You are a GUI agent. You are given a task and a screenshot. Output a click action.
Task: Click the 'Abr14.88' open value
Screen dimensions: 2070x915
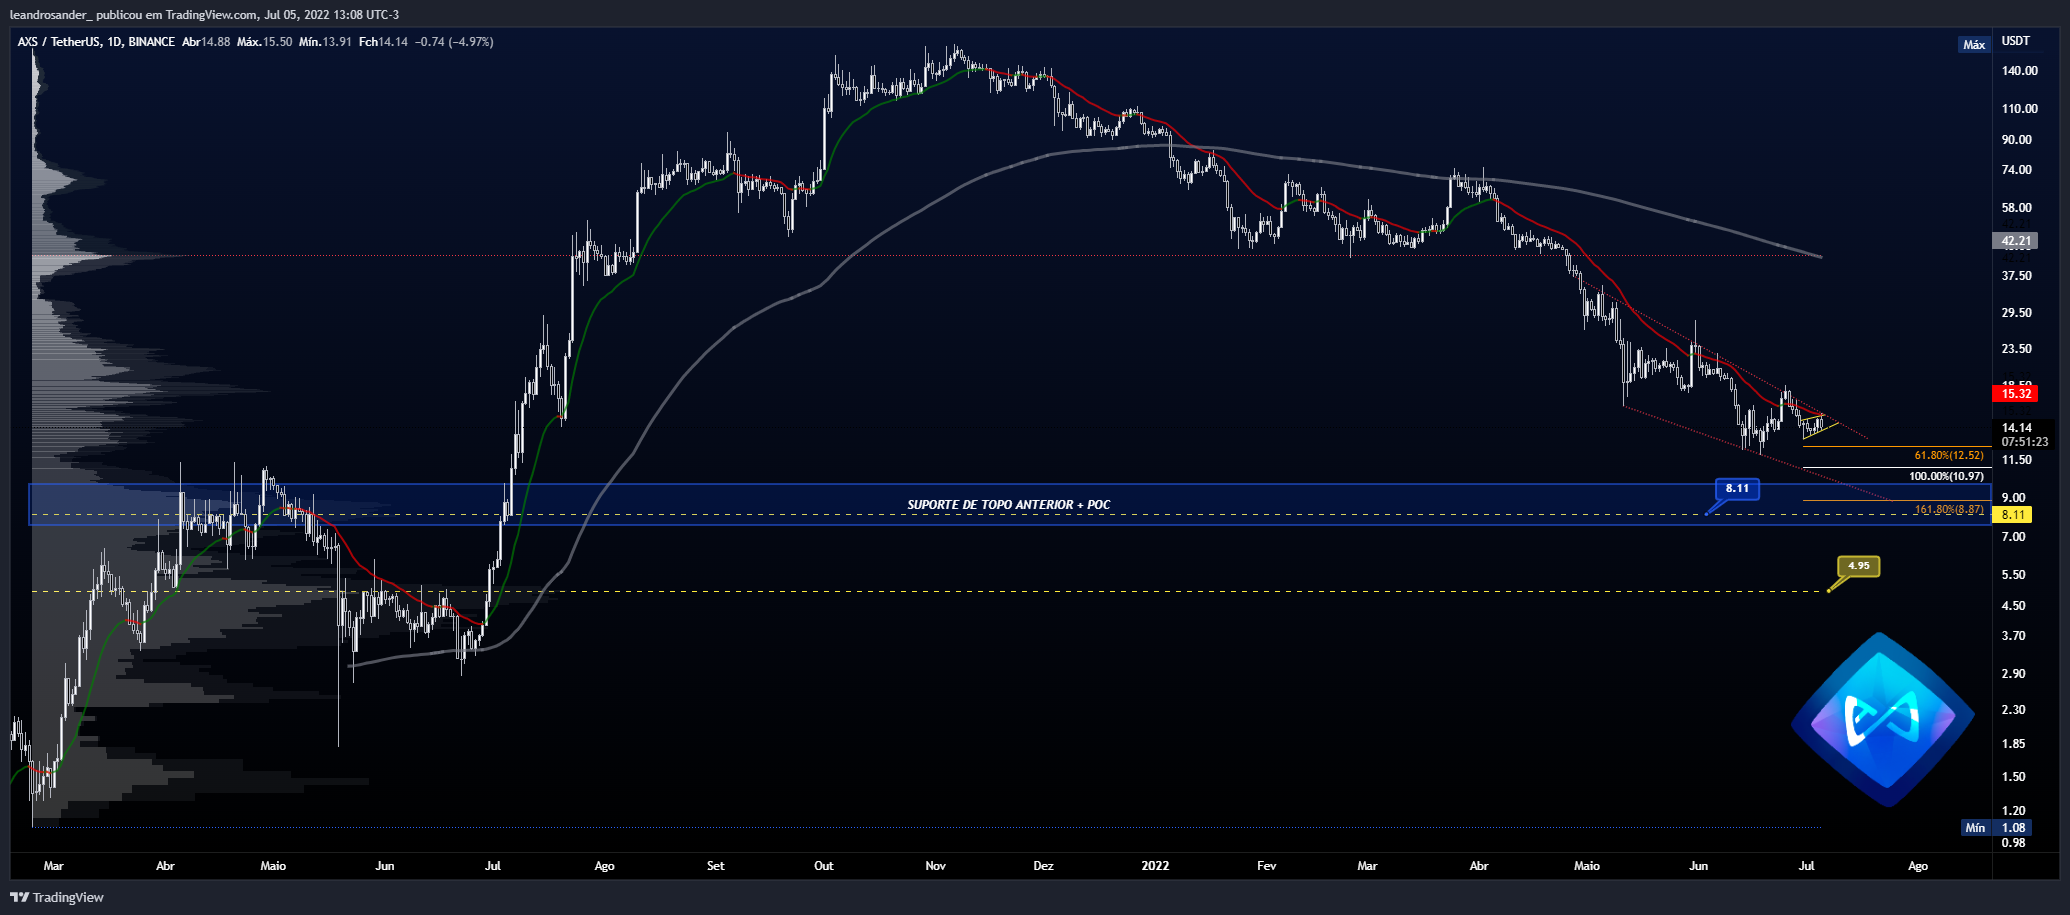tap(206, 42)
